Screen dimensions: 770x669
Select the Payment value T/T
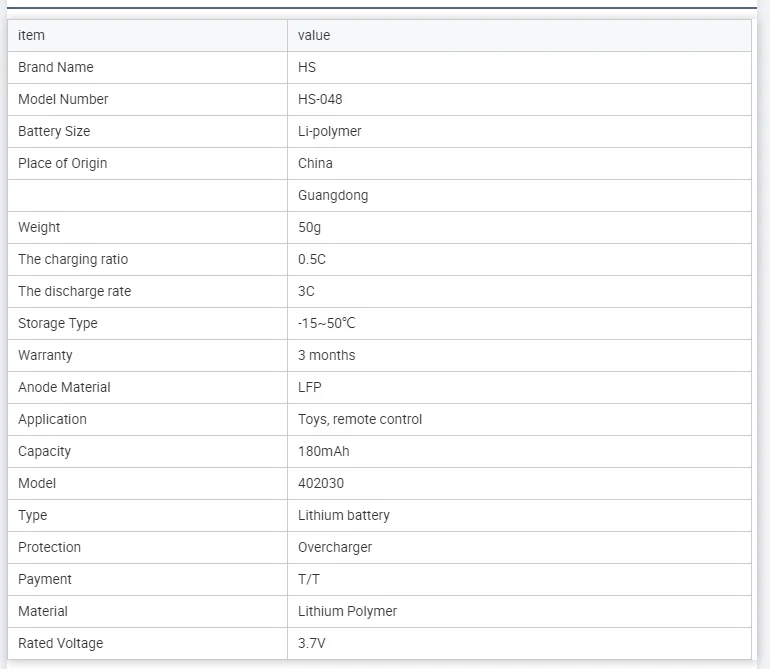point(308,579)
